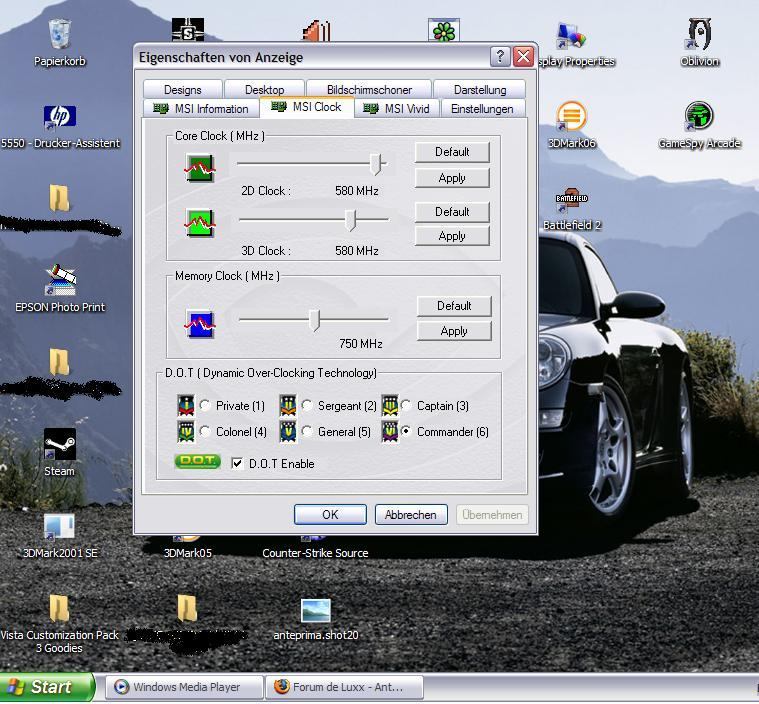Apply the 2D Clock setting

[x=452, y=178]
